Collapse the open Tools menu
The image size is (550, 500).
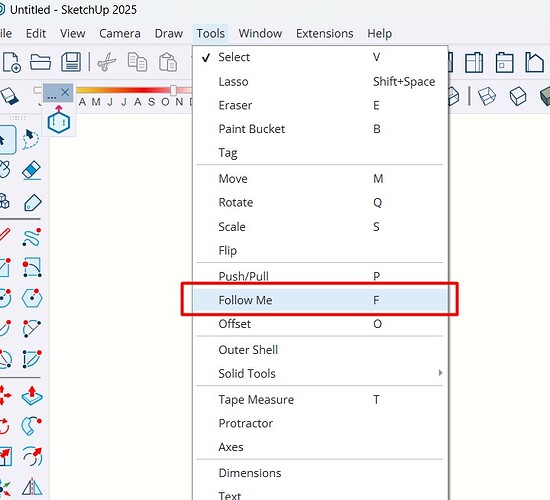click(x=210, y=33)
